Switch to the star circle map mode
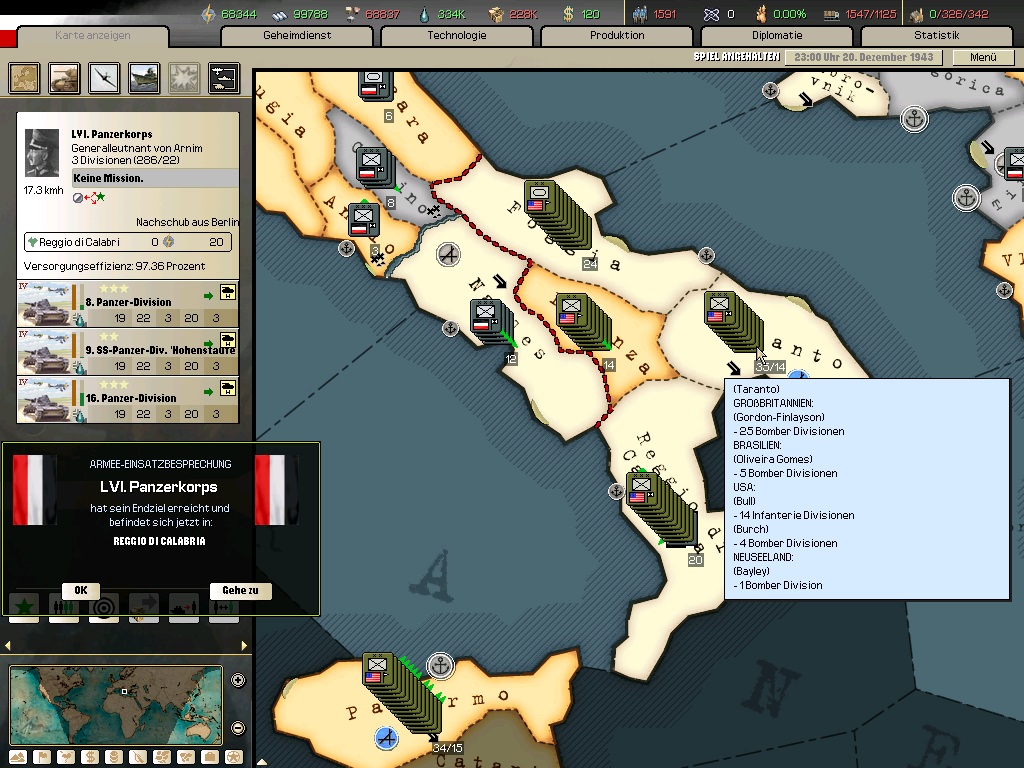The width and height of the screenshot is (1024, 768). (x=234, y=758)
